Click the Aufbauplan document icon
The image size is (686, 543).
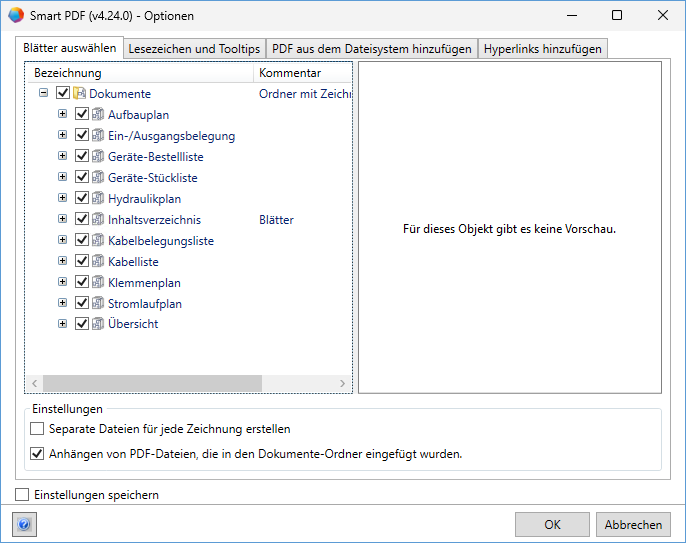coord(98,115)
